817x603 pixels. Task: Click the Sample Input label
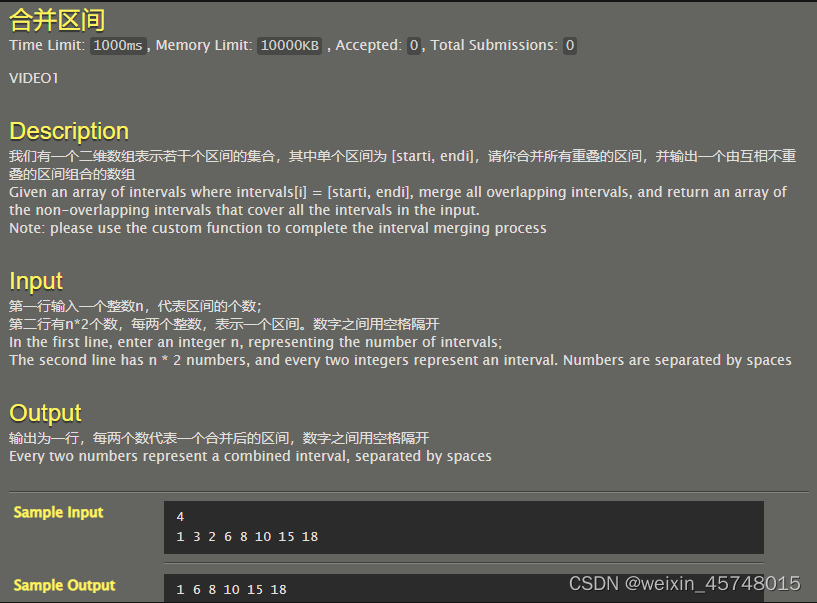[58, 512]
